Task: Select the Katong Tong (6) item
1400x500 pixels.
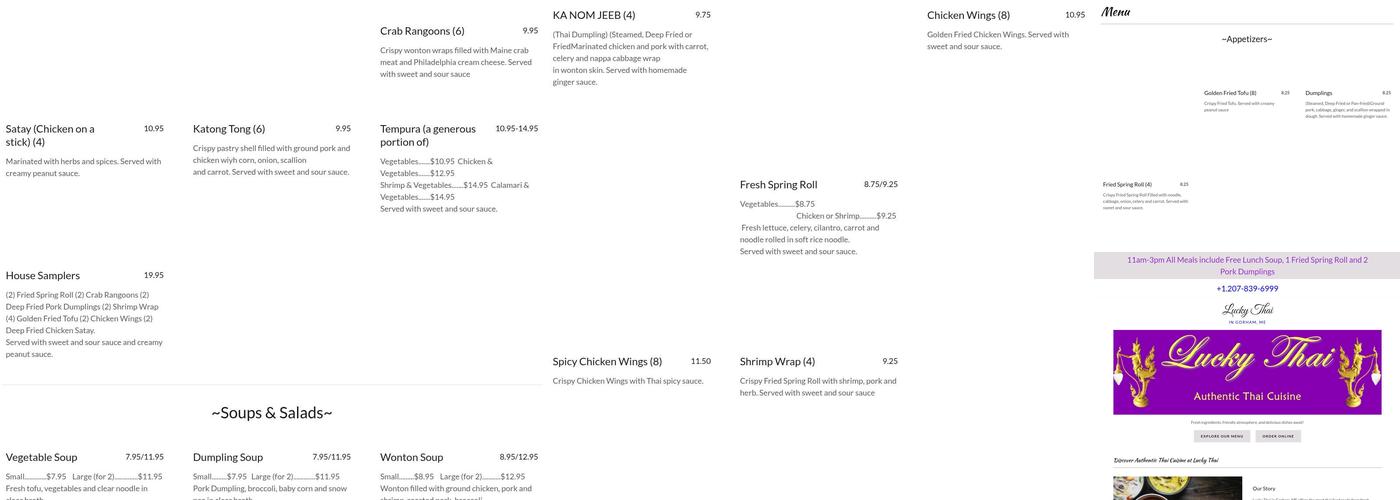Action: (229, 129)
